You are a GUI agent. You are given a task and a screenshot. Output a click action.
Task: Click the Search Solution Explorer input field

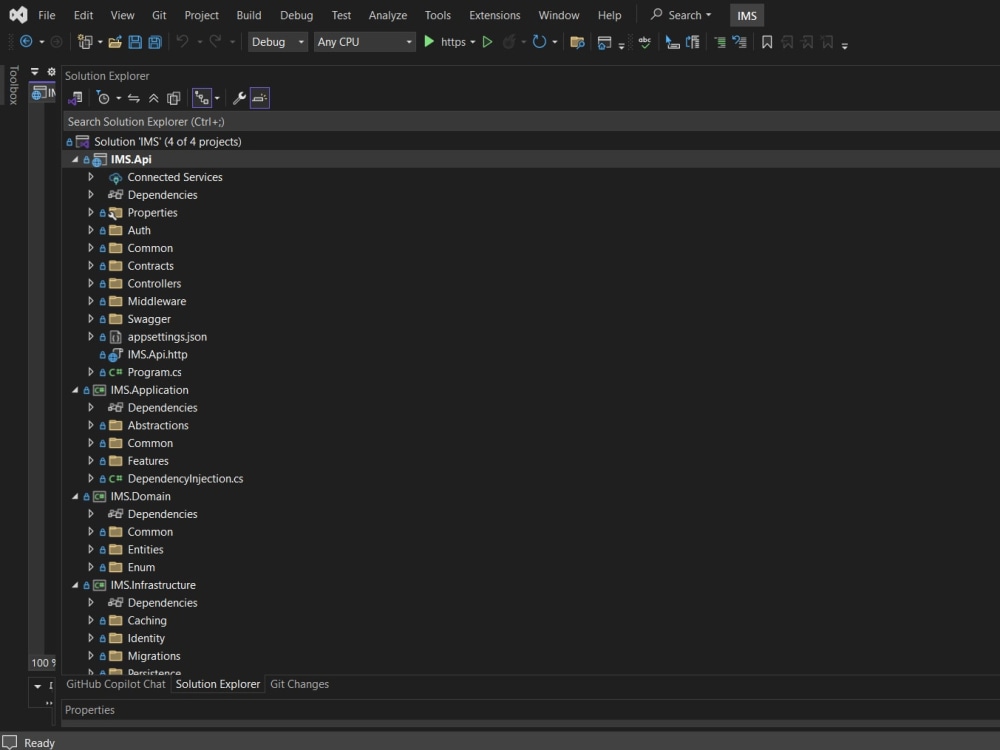point(531,121)
